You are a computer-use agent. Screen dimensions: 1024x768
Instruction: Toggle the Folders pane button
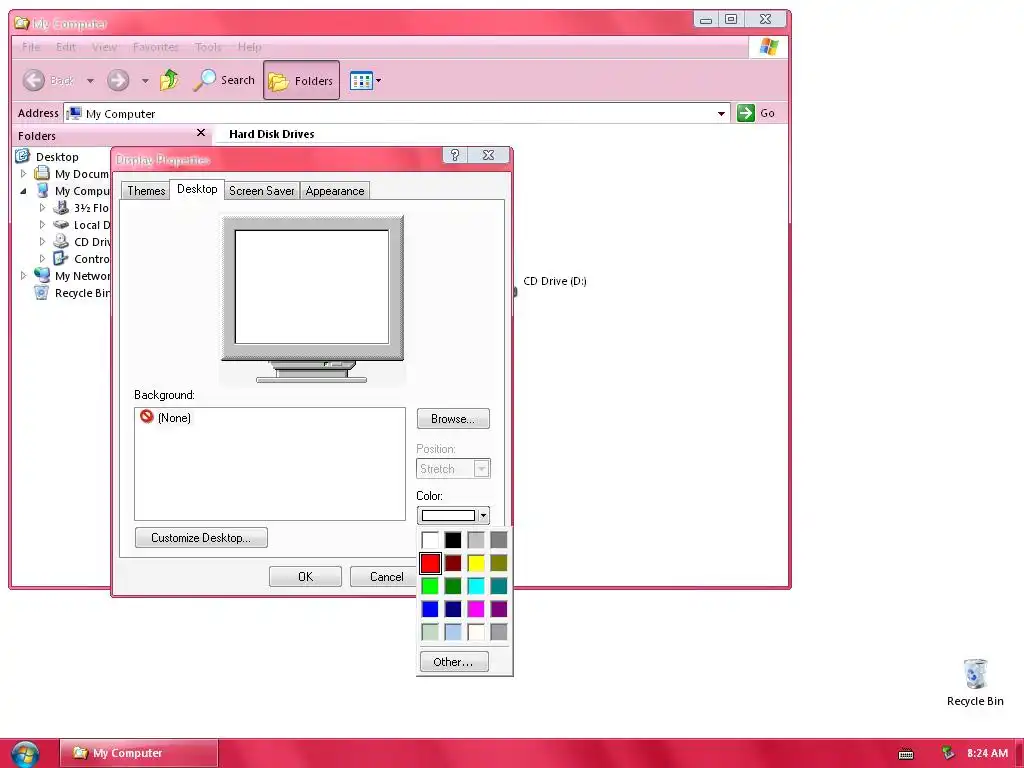pos(301,80)
